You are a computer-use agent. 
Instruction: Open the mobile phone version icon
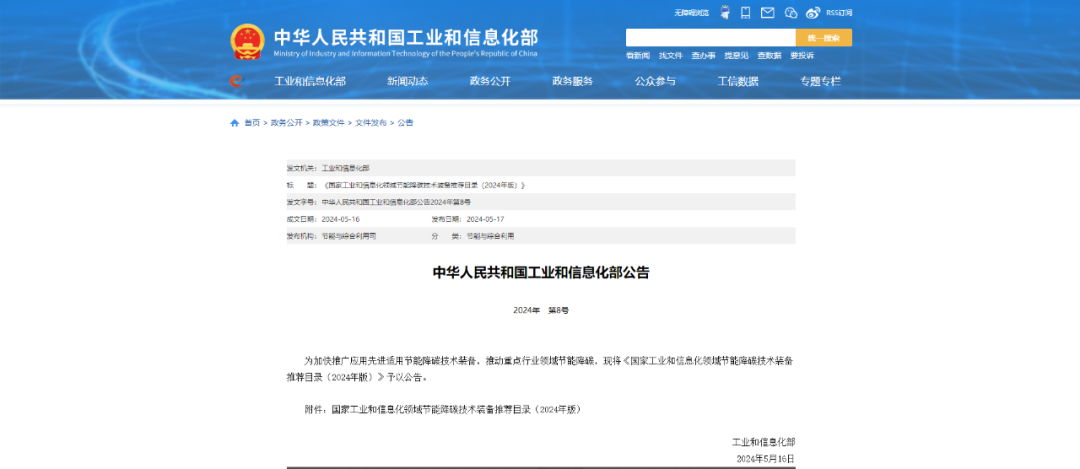[745, 13]
